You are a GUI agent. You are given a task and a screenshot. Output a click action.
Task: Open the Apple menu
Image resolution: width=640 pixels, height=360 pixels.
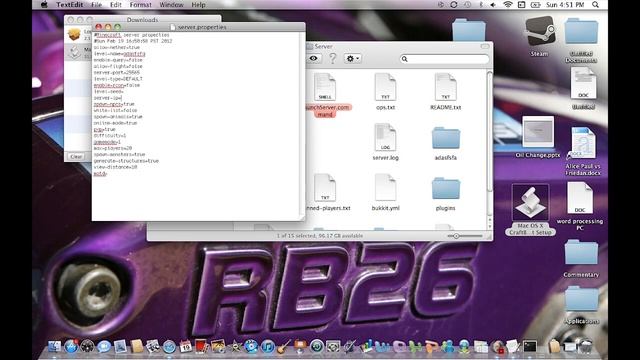pyautogui.click(x=44, y=5)
